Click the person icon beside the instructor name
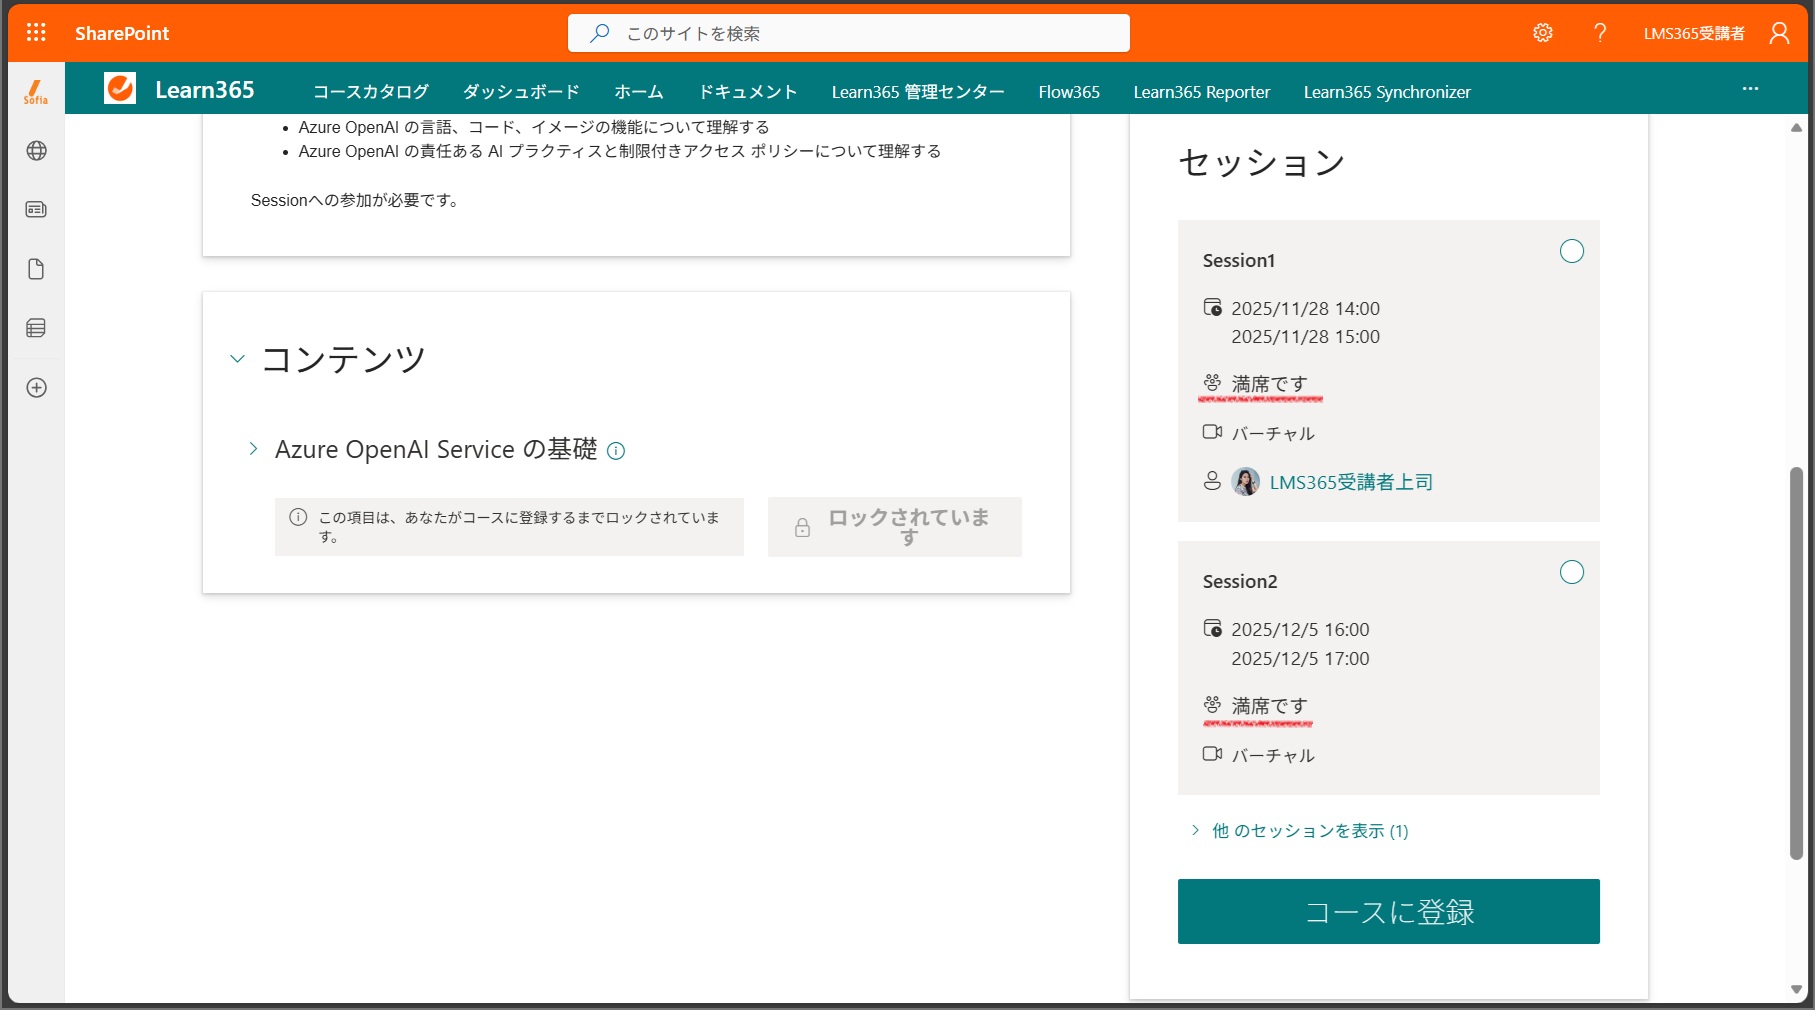 pos(1212,481)
